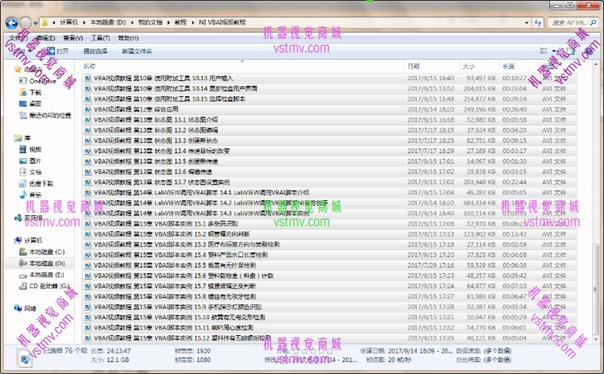Open the 帮助(H) menu

tap(128, 38)
